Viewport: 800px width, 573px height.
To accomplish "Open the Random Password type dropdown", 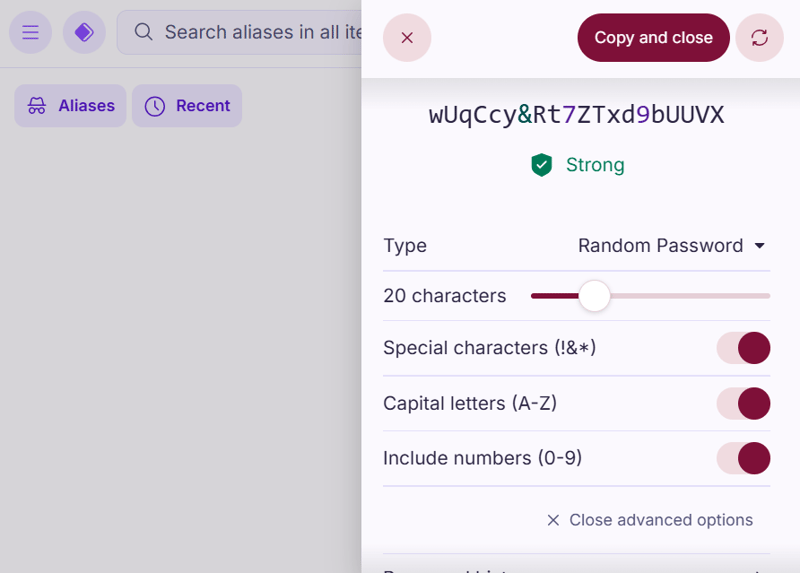I will 661,246.
